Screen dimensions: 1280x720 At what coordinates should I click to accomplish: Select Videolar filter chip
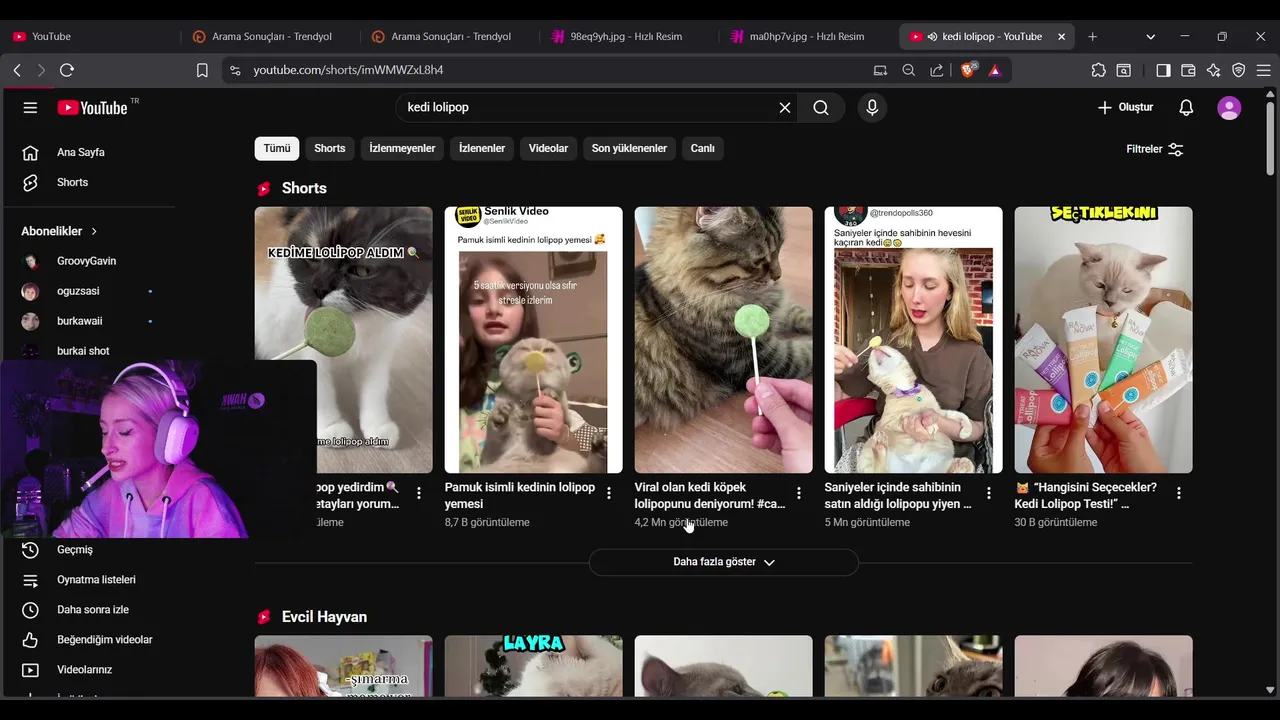pyautogui.click(x=548, y=148)
